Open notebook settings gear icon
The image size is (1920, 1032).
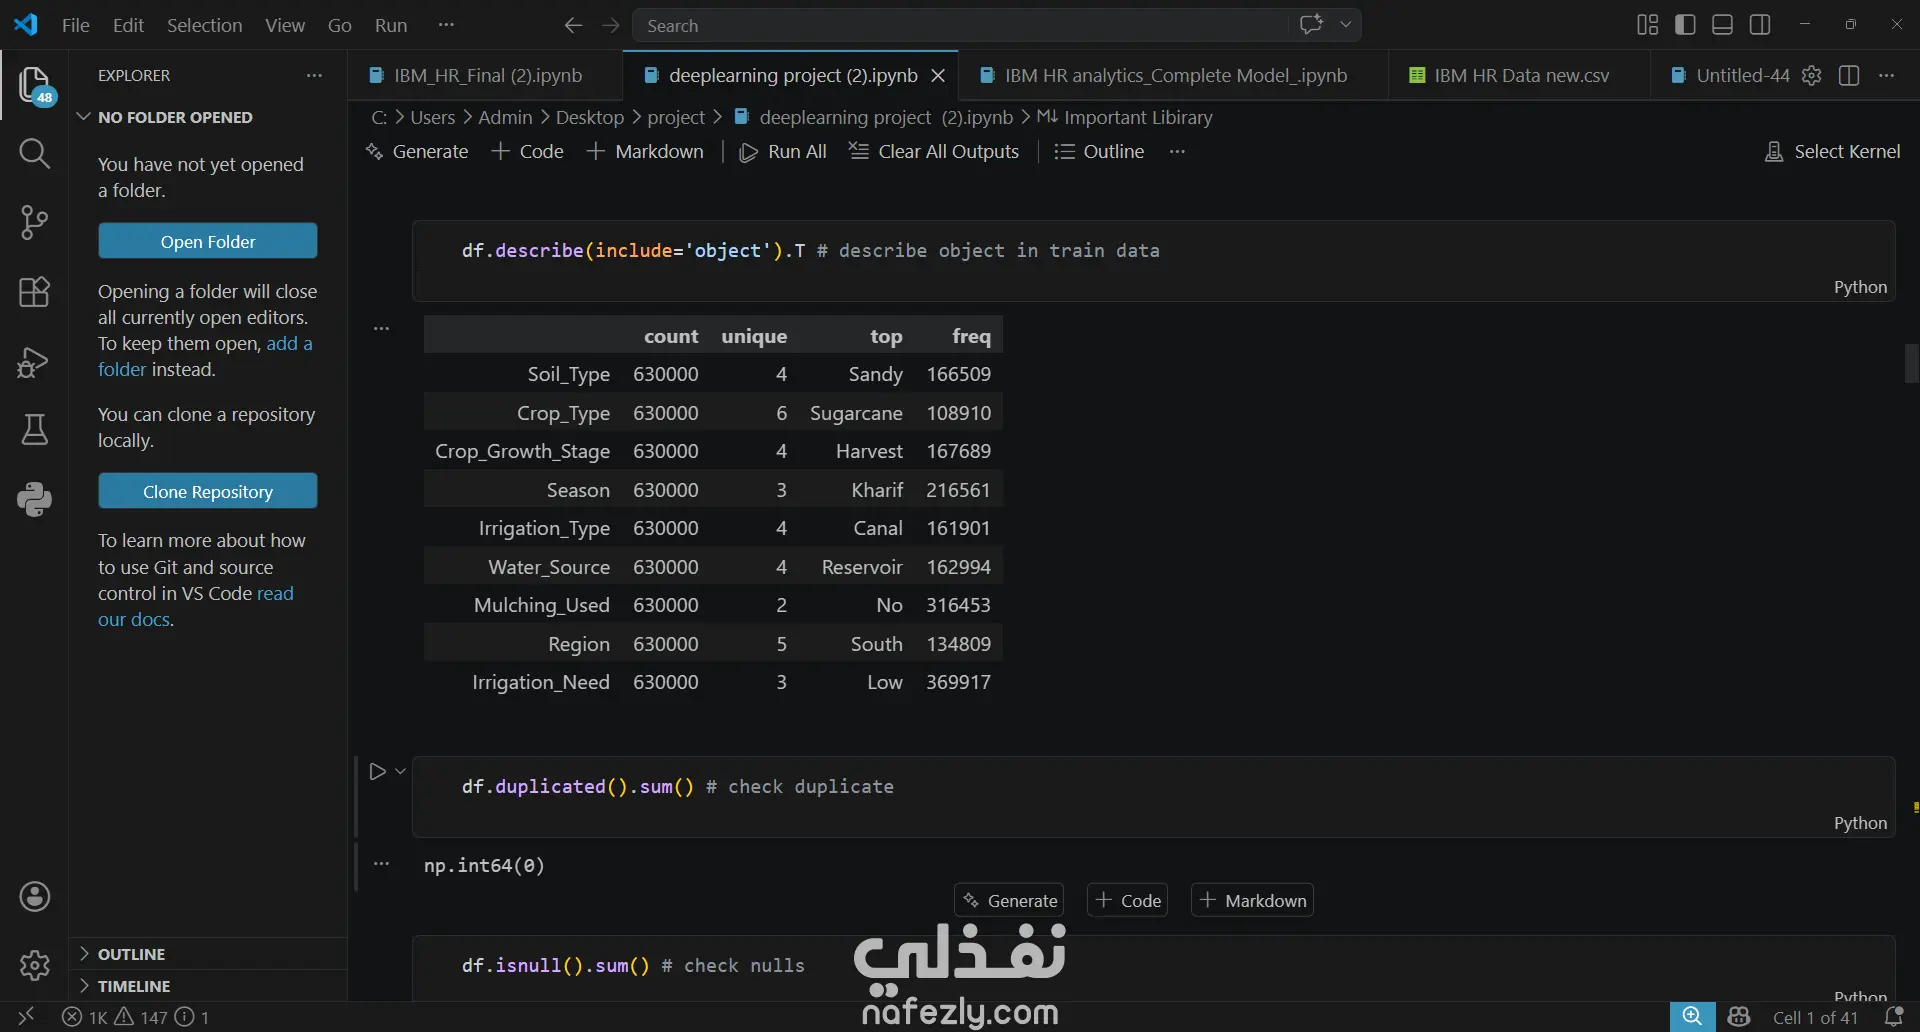point(1812,75)
